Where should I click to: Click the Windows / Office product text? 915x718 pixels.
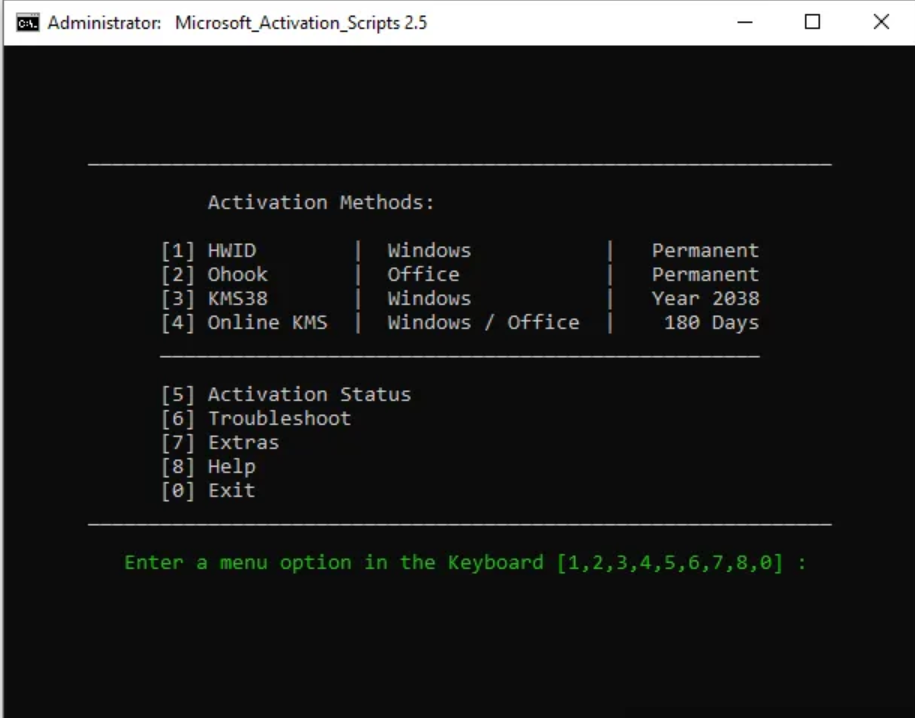point(483,323)
